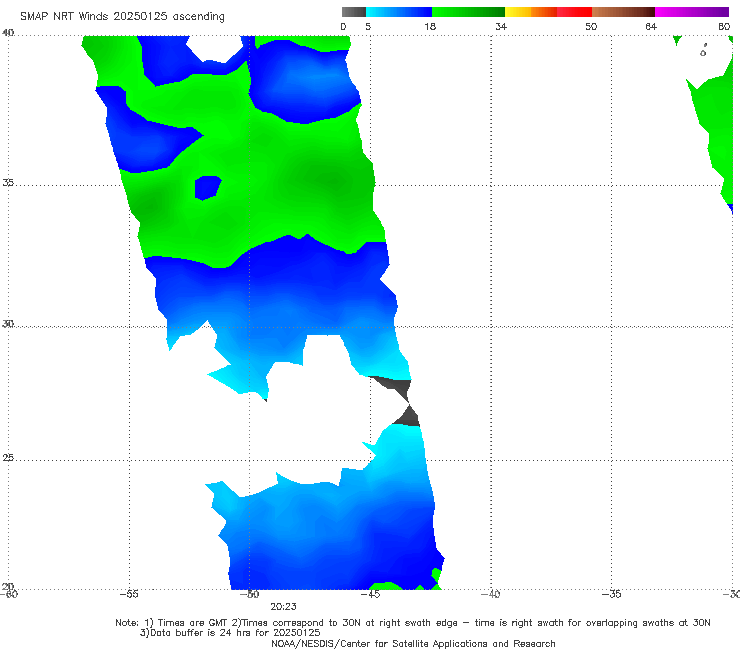This screenshot has width=740, height=650.
Task: Click the small blue patch inside the green wind area
Action: [x=208, y=188]
